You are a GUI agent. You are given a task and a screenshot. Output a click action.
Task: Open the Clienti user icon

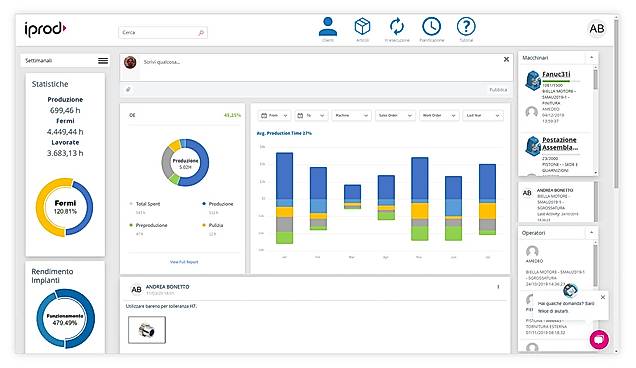coord(328,27)
